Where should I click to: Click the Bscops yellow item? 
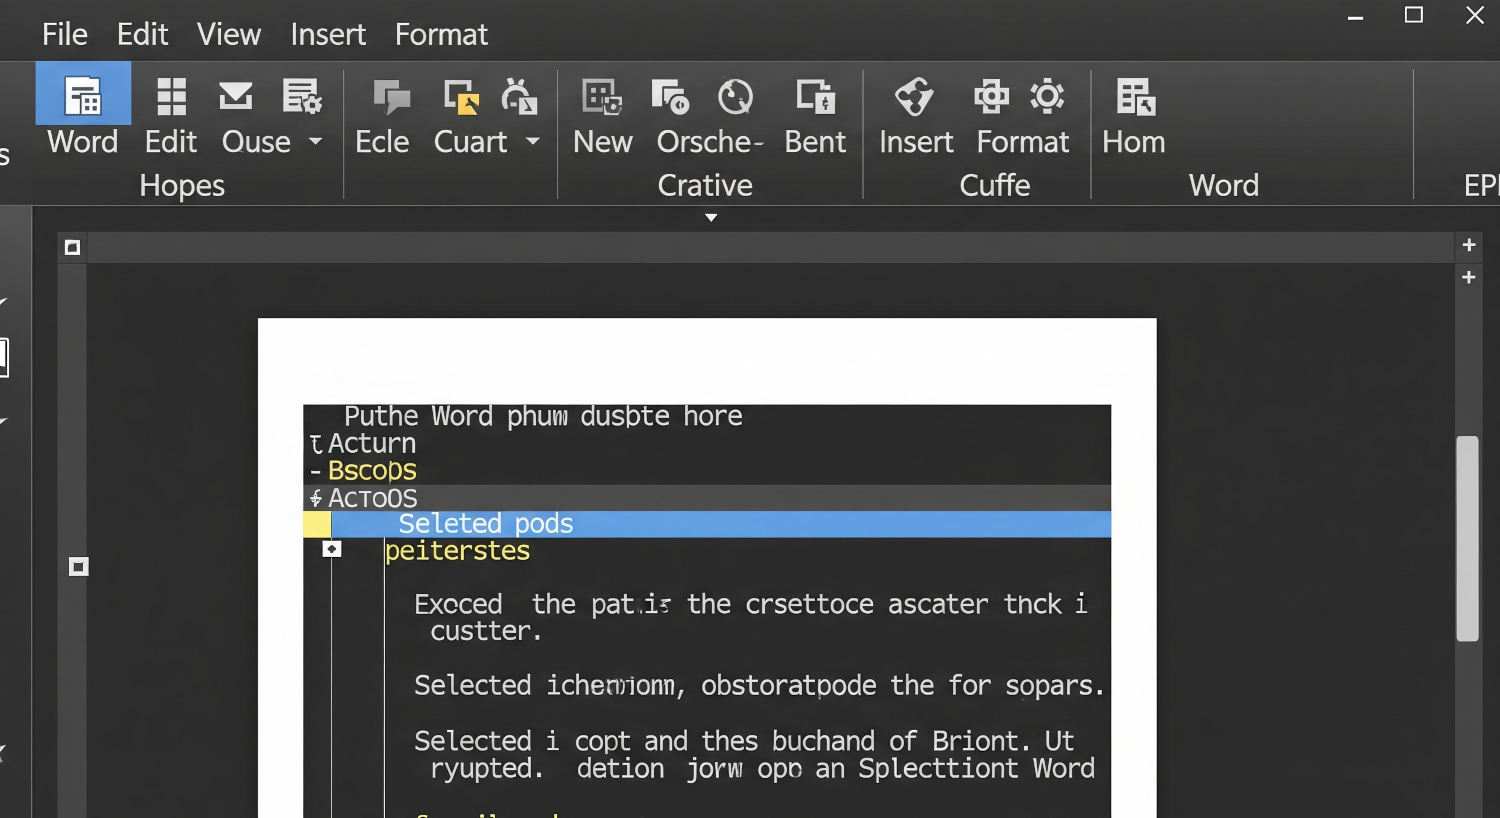click(x=372, y=471)
